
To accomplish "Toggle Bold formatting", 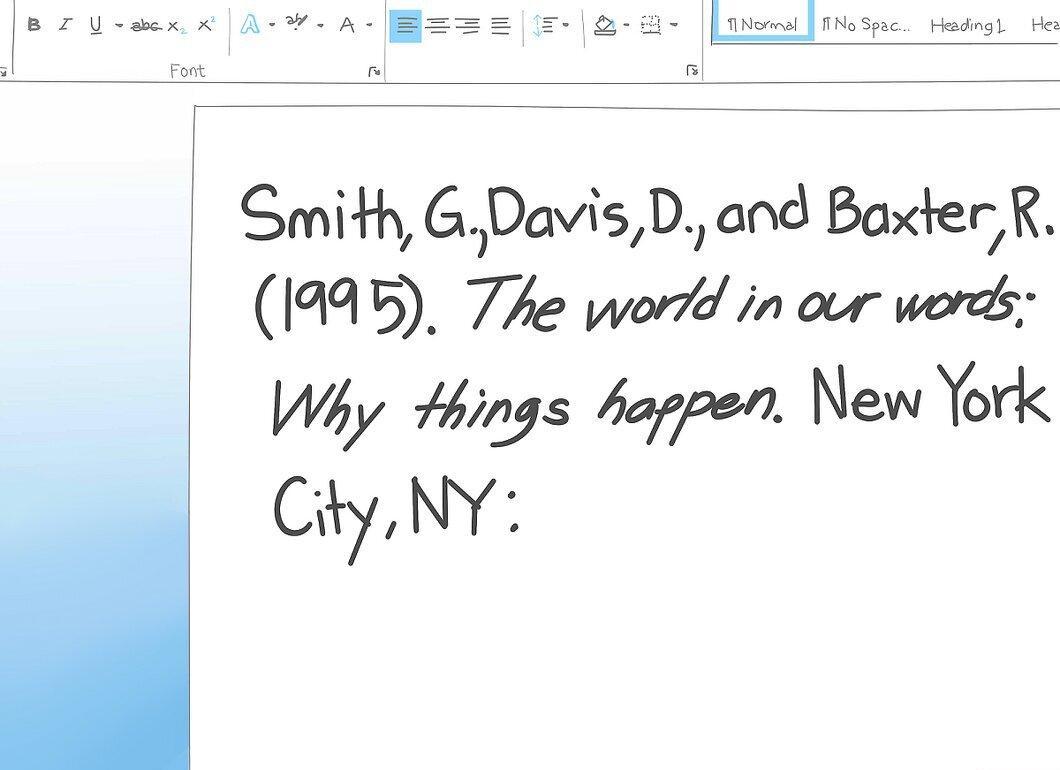I will click(x=33, y=25).
